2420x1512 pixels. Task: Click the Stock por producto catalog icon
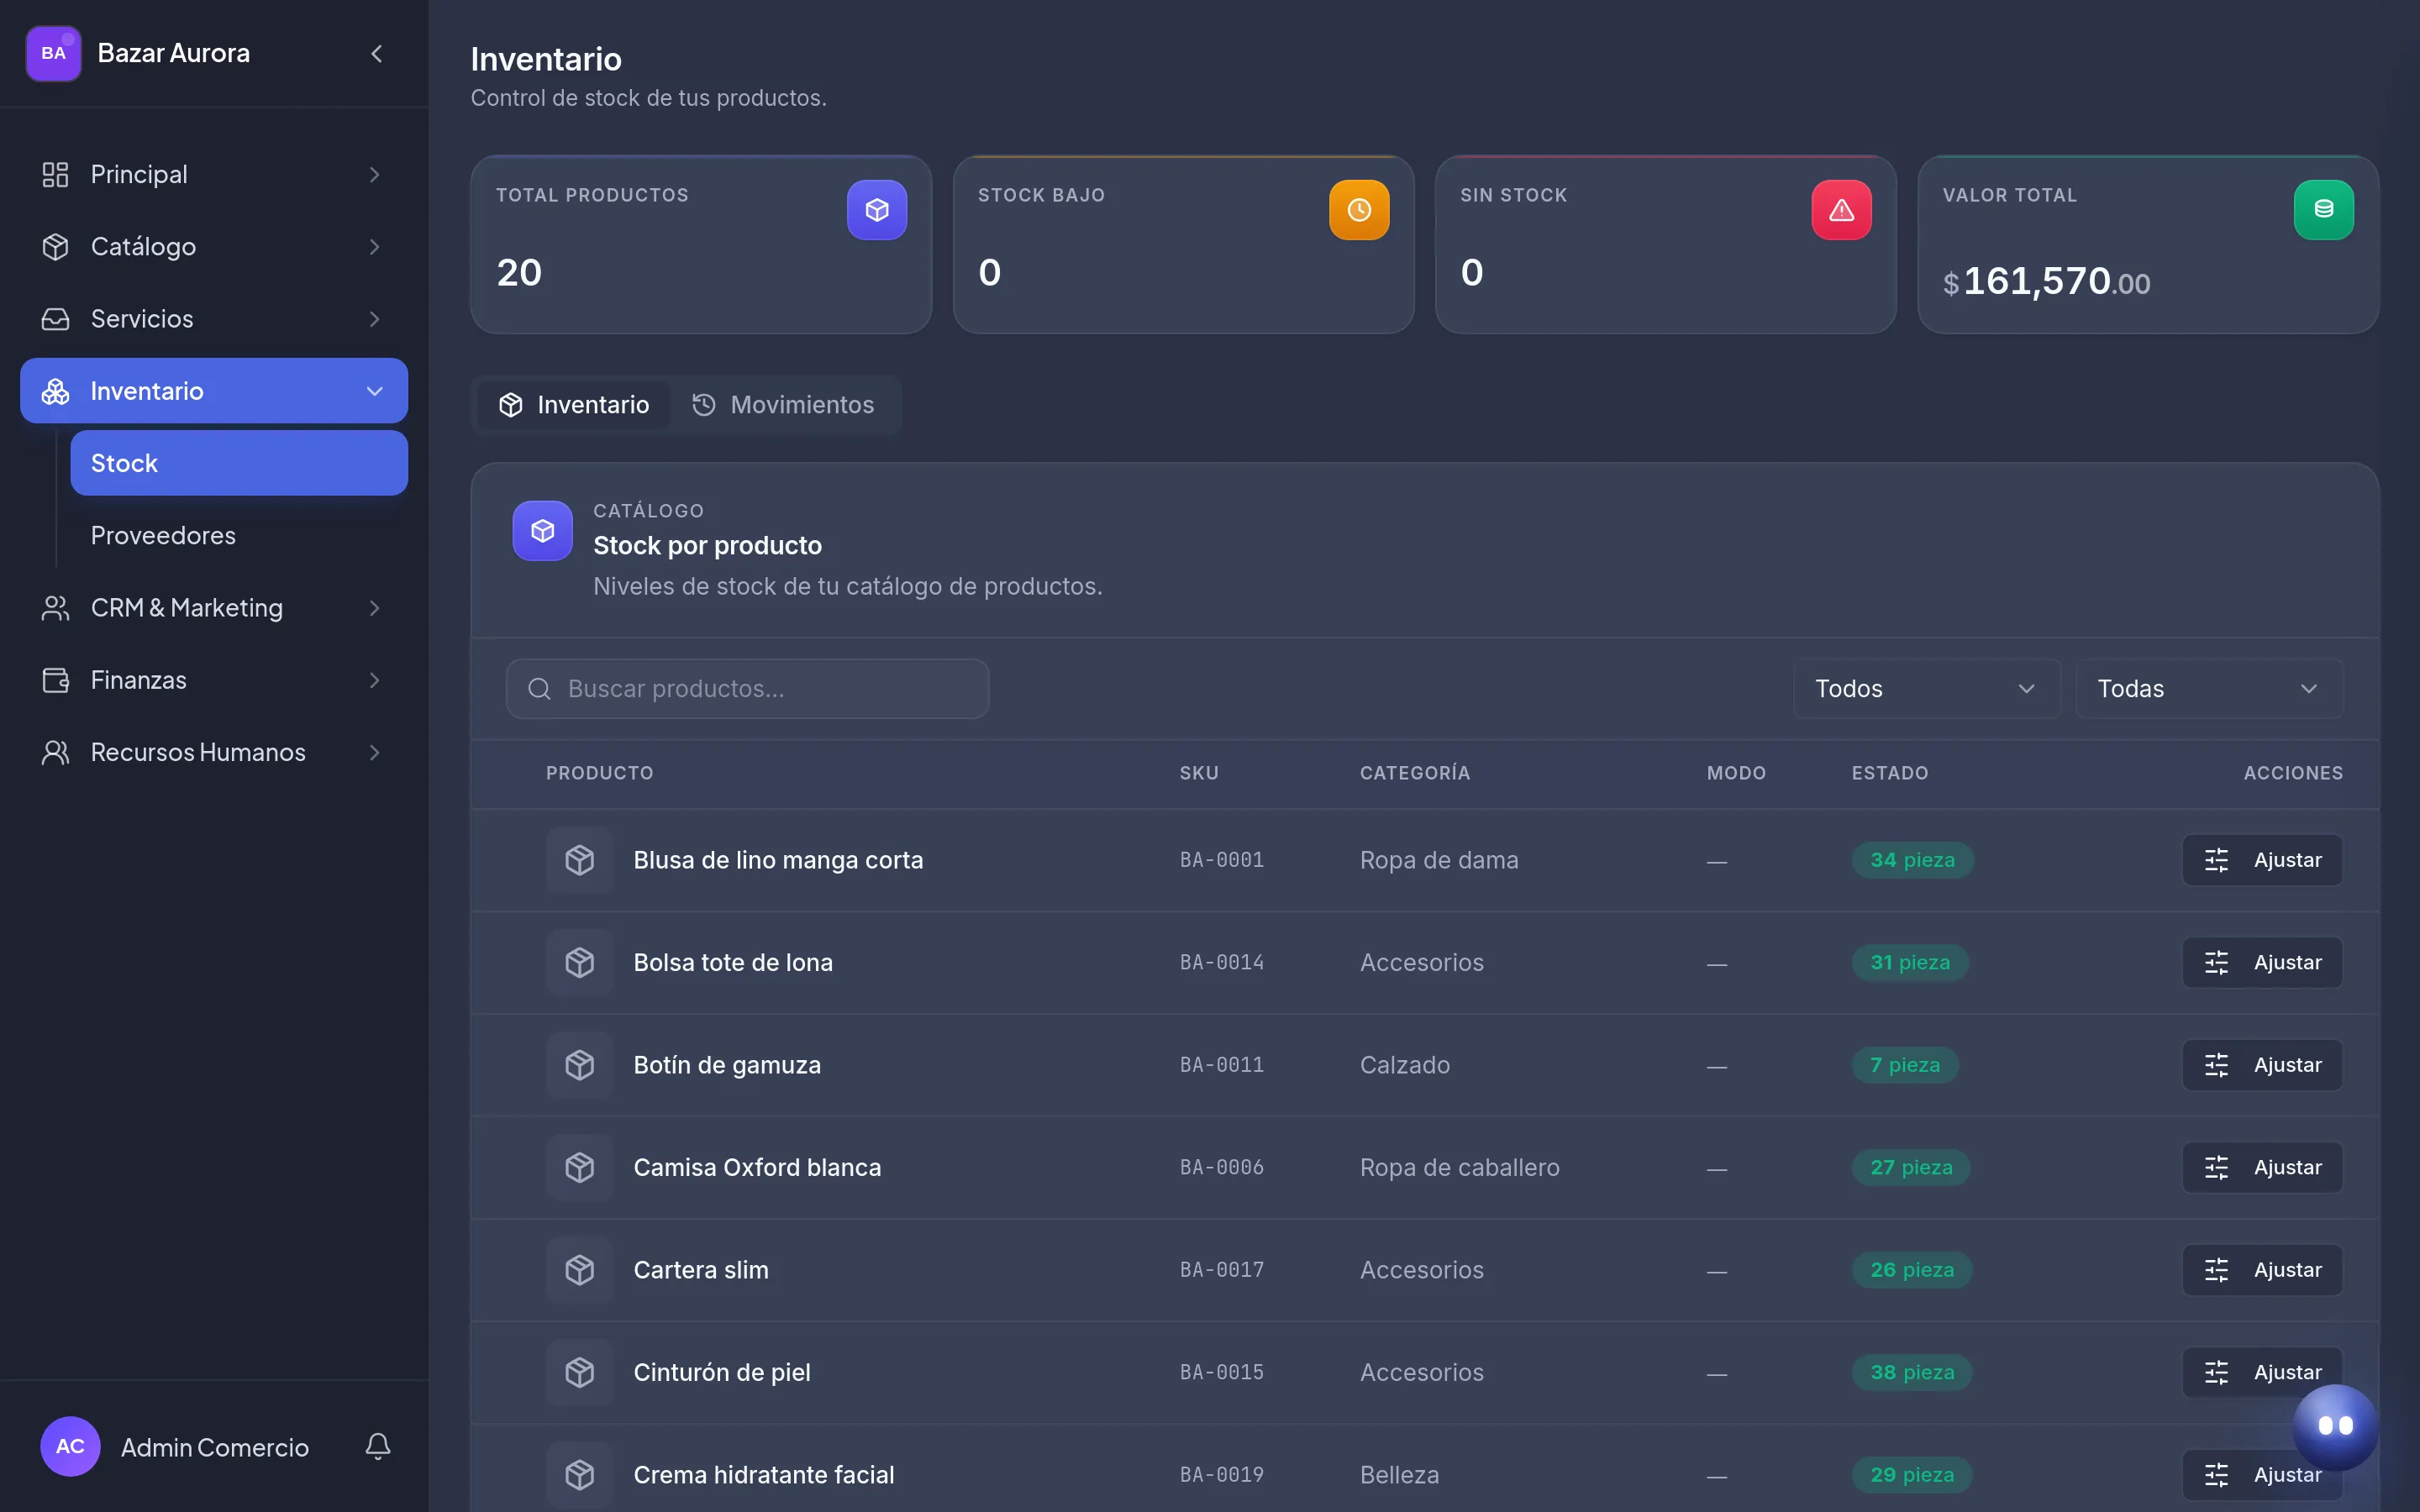coord(542,530)
